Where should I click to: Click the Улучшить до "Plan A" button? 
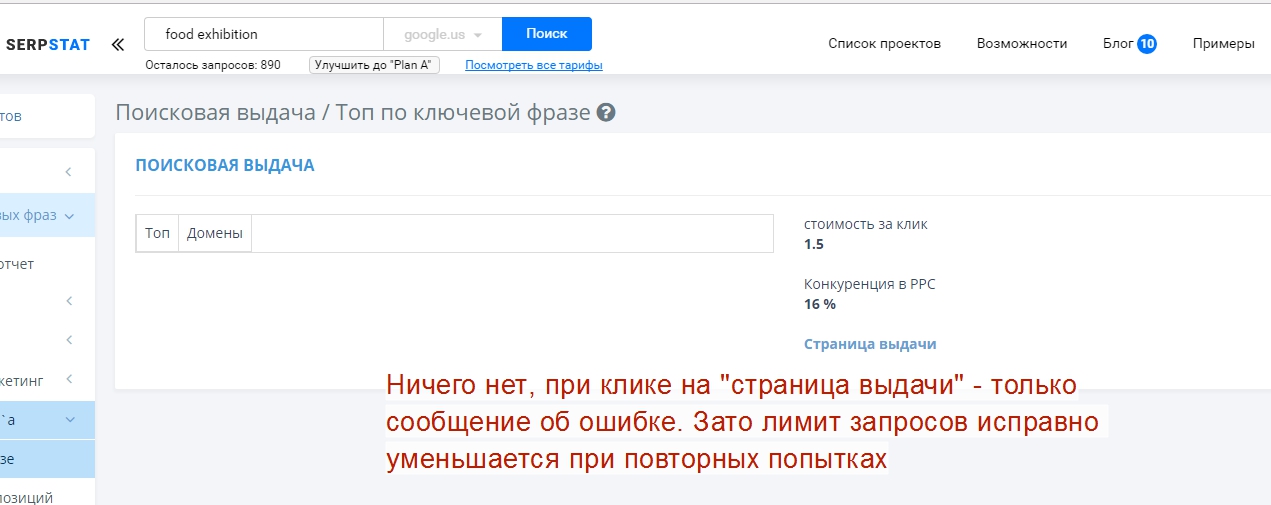[x=374, y=65]
